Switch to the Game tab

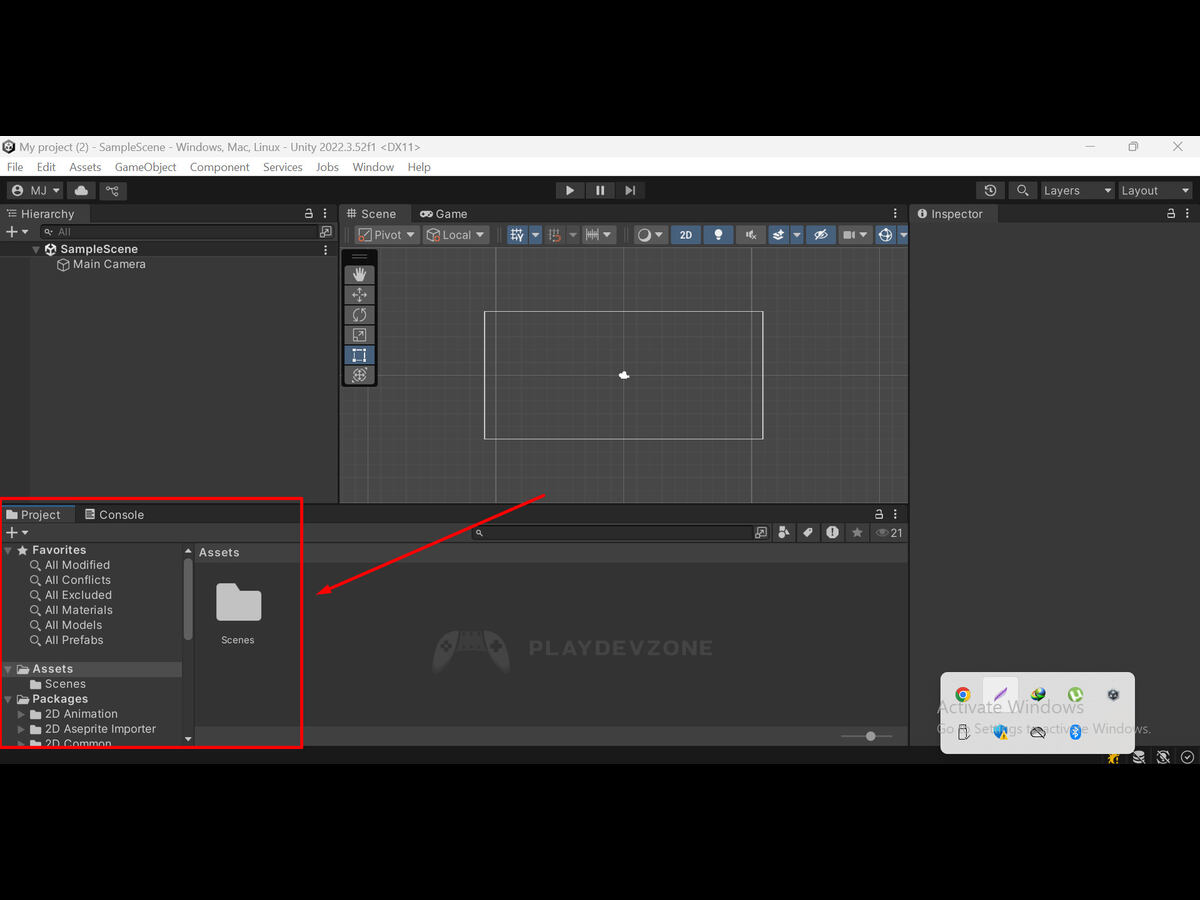click(x=444, y=214)
